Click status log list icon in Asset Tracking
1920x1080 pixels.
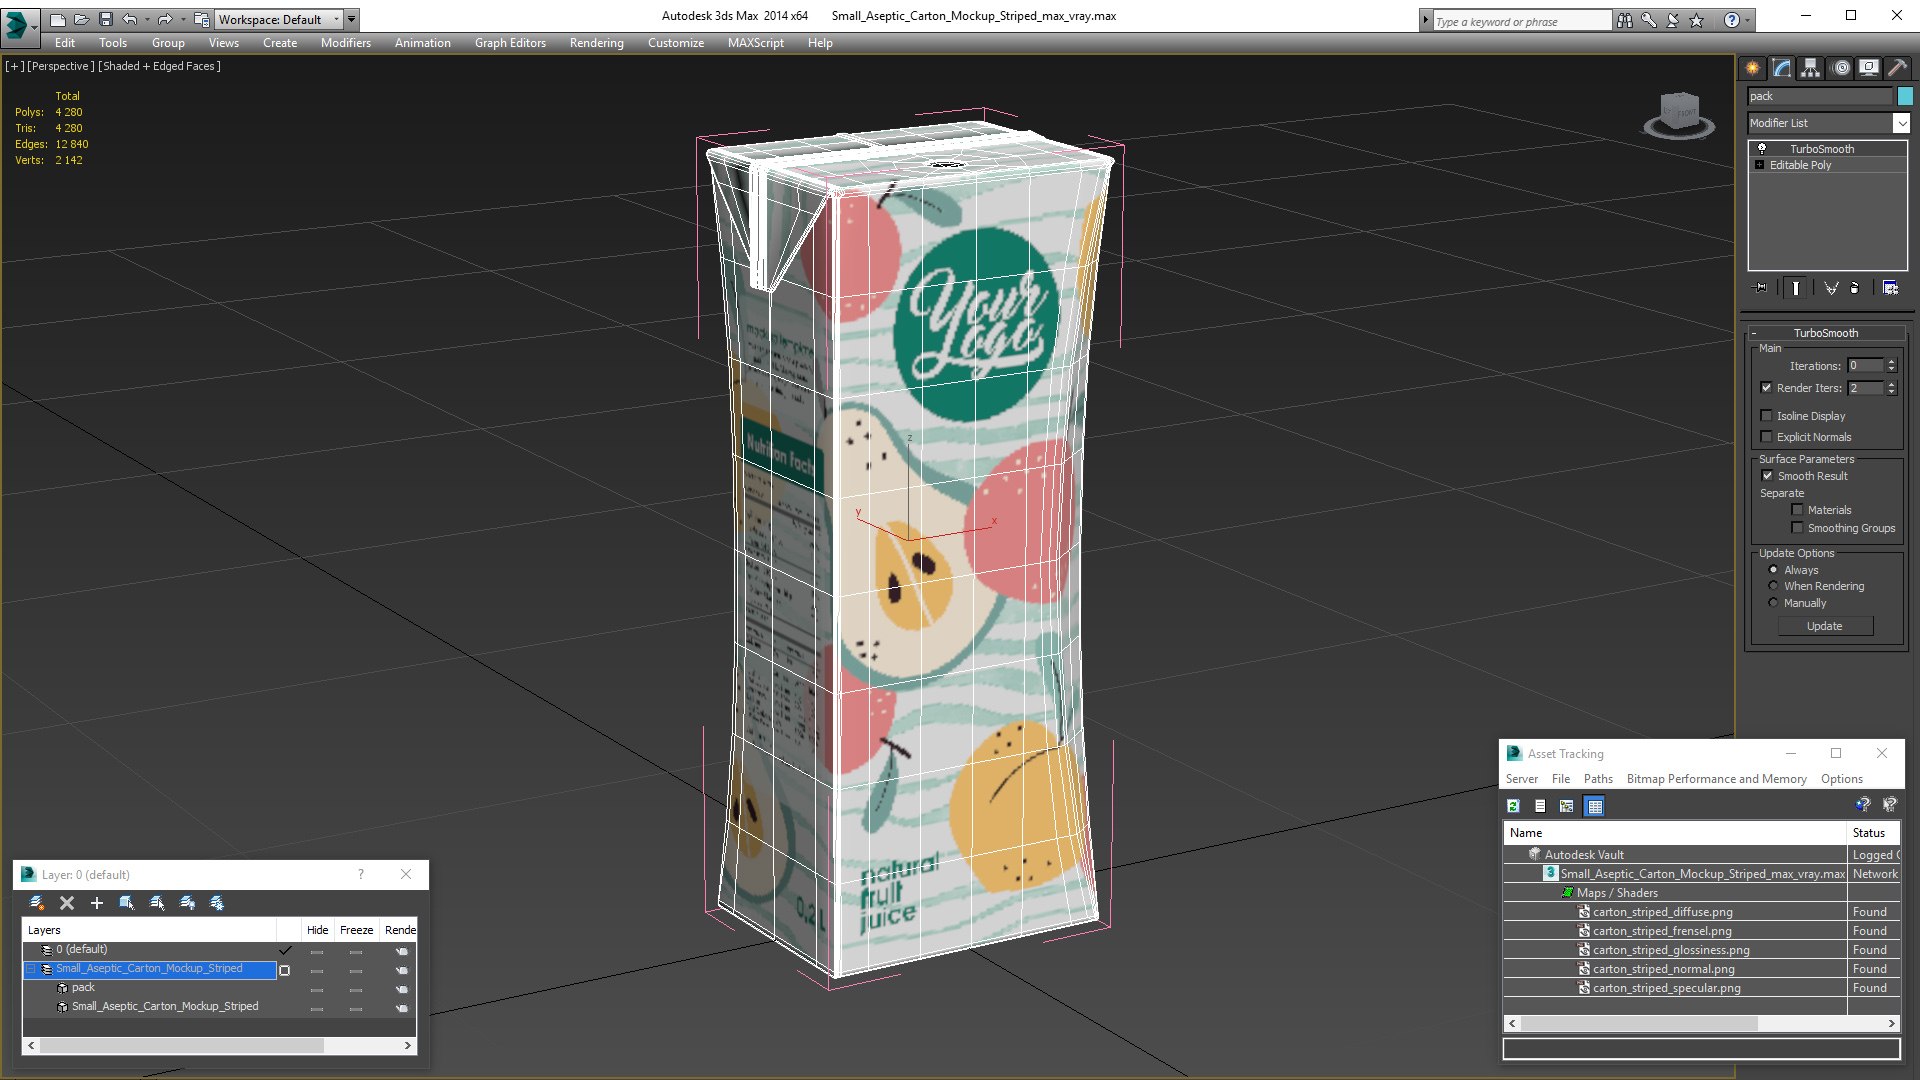pos(1540,806)
